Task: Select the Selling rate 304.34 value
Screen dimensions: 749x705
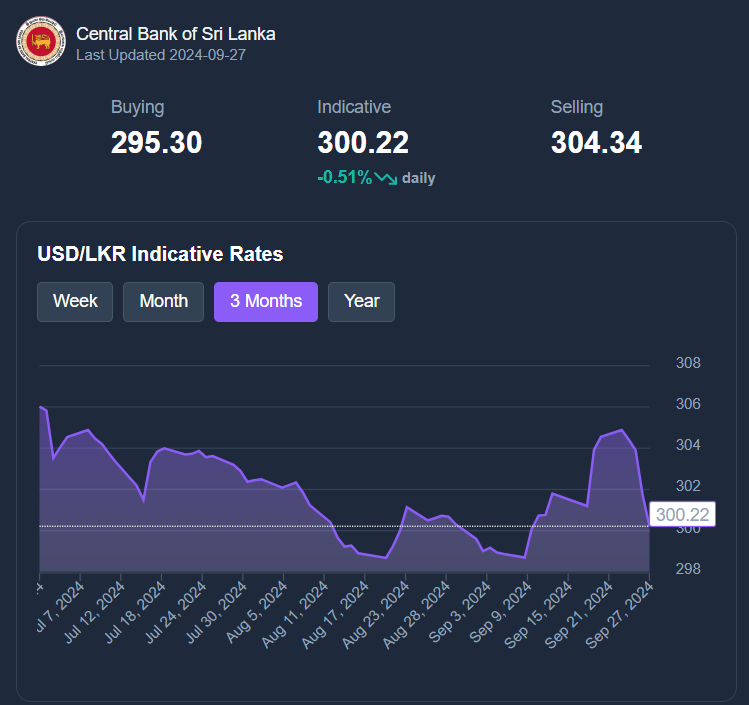Action: (596, 143)
